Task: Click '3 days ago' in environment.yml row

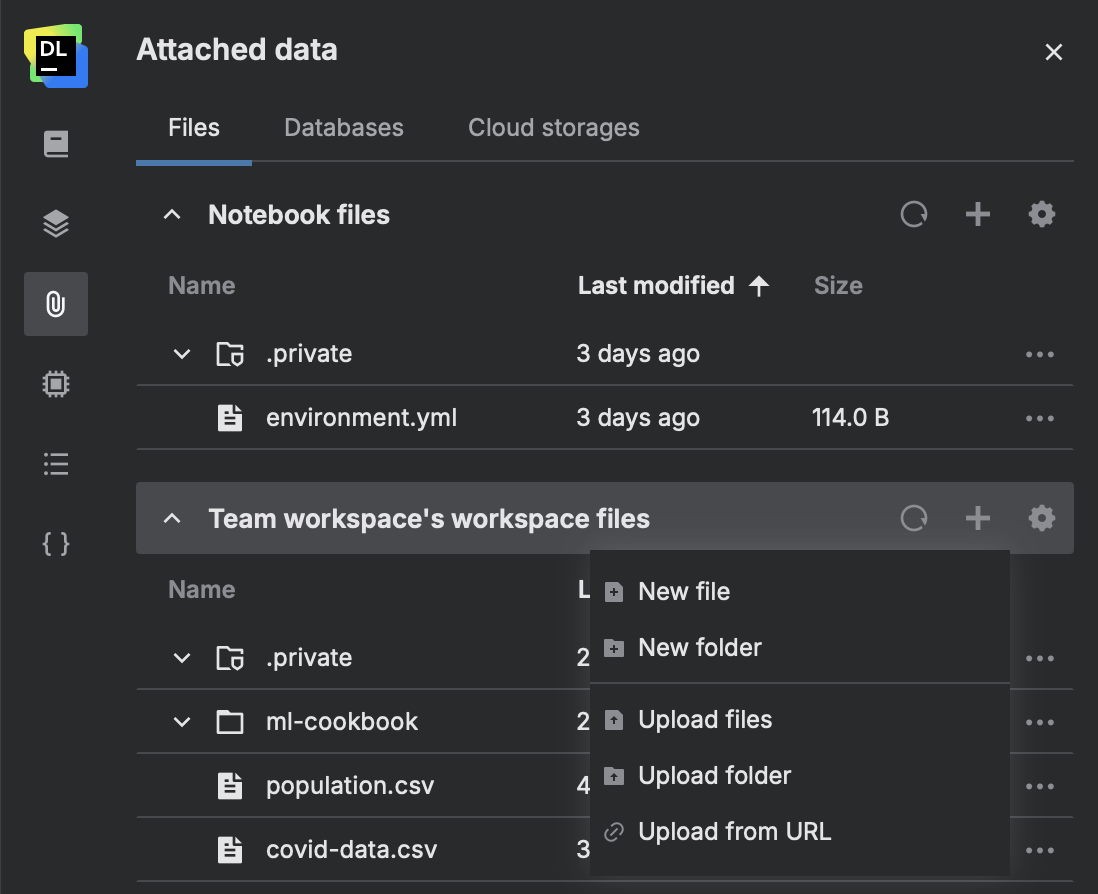Action: point(638,418)
